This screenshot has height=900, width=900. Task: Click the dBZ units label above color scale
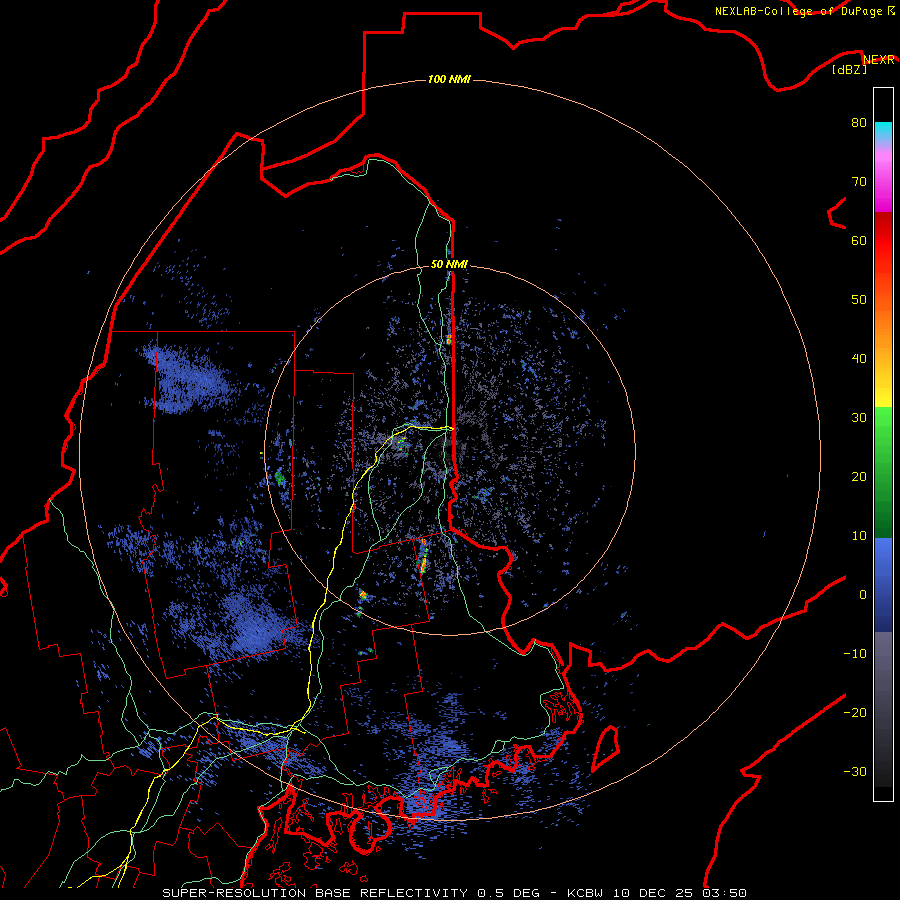click(x=849, y=70)
